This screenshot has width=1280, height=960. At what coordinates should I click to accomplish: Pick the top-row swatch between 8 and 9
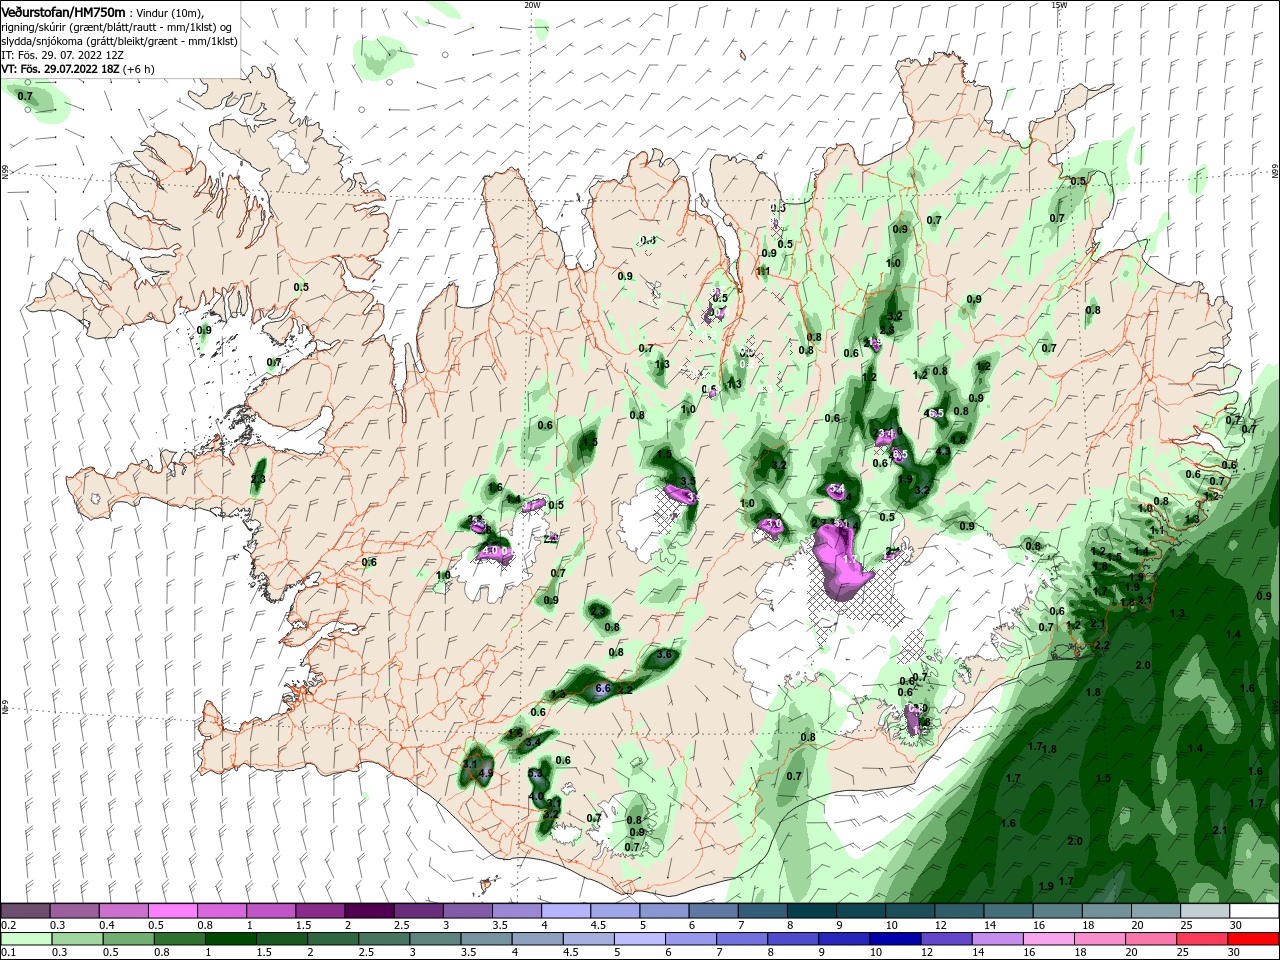pyautogui.click(x=810, y=911)
